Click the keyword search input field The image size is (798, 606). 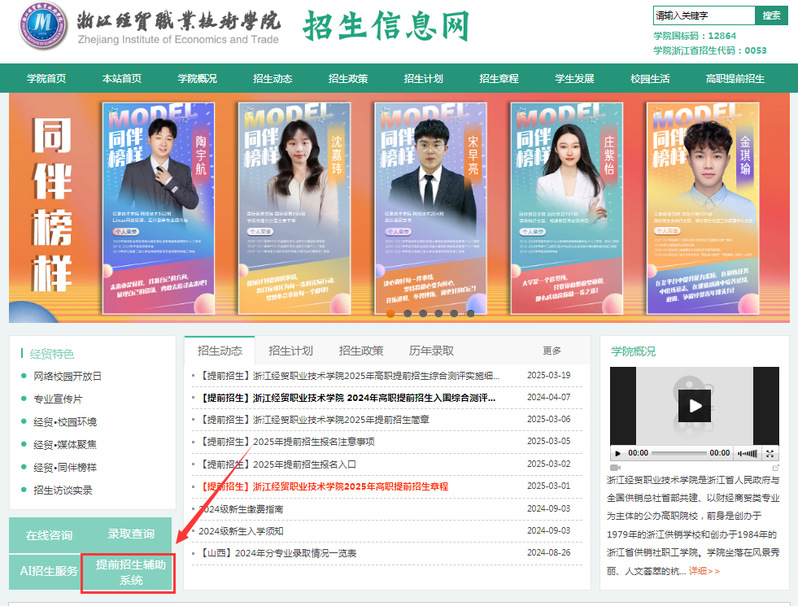[701, 16]
